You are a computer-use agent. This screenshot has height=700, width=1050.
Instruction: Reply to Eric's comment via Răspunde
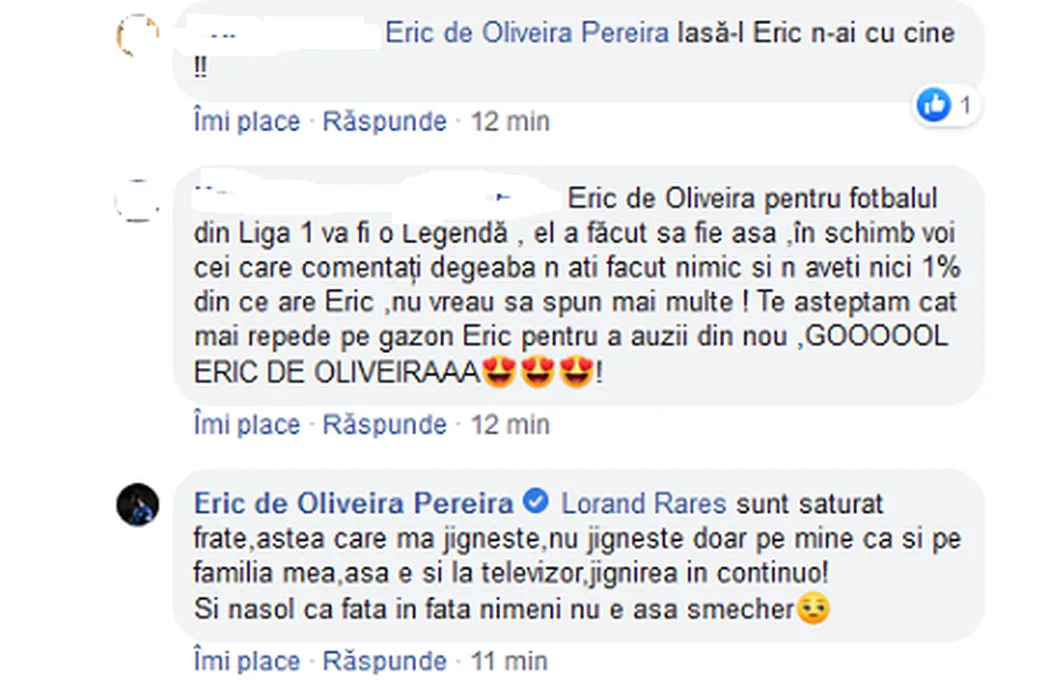tap(384, 661)
